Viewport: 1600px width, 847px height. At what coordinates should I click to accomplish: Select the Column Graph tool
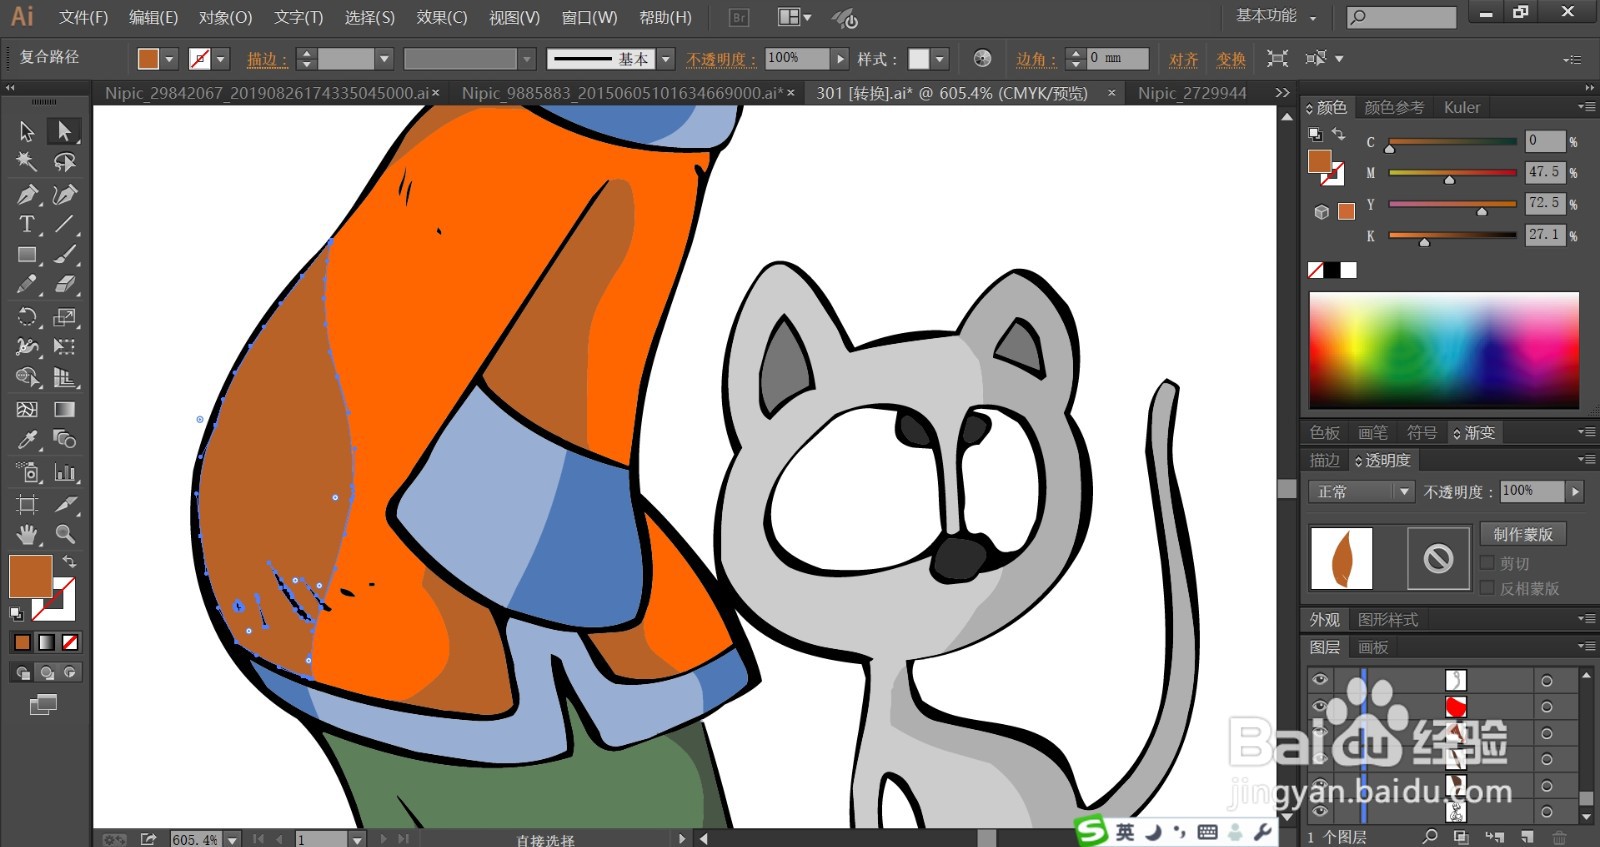coord(64,472)
